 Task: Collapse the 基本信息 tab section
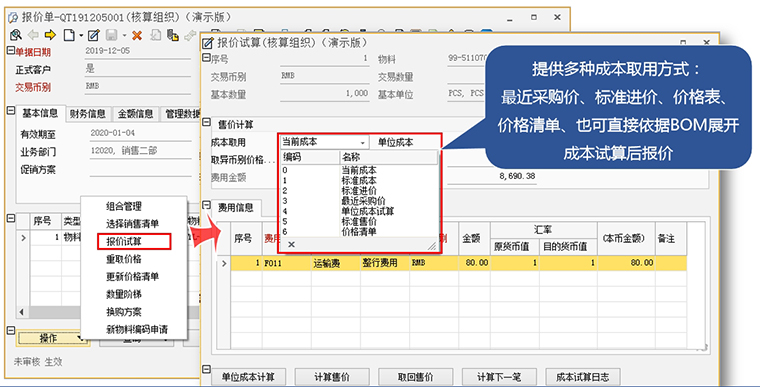tap(10, 111)
